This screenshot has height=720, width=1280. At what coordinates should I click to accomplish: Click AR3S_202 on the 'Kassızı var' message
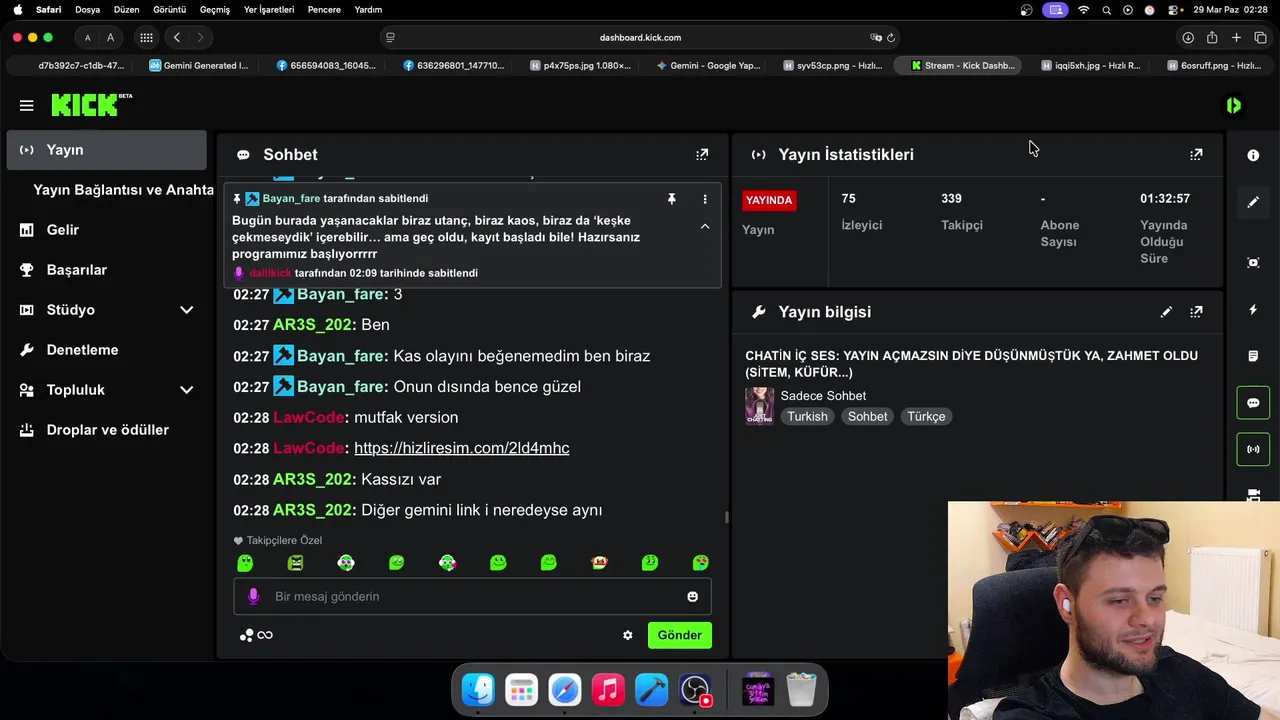pyautogui.click(x=313, y=479)
